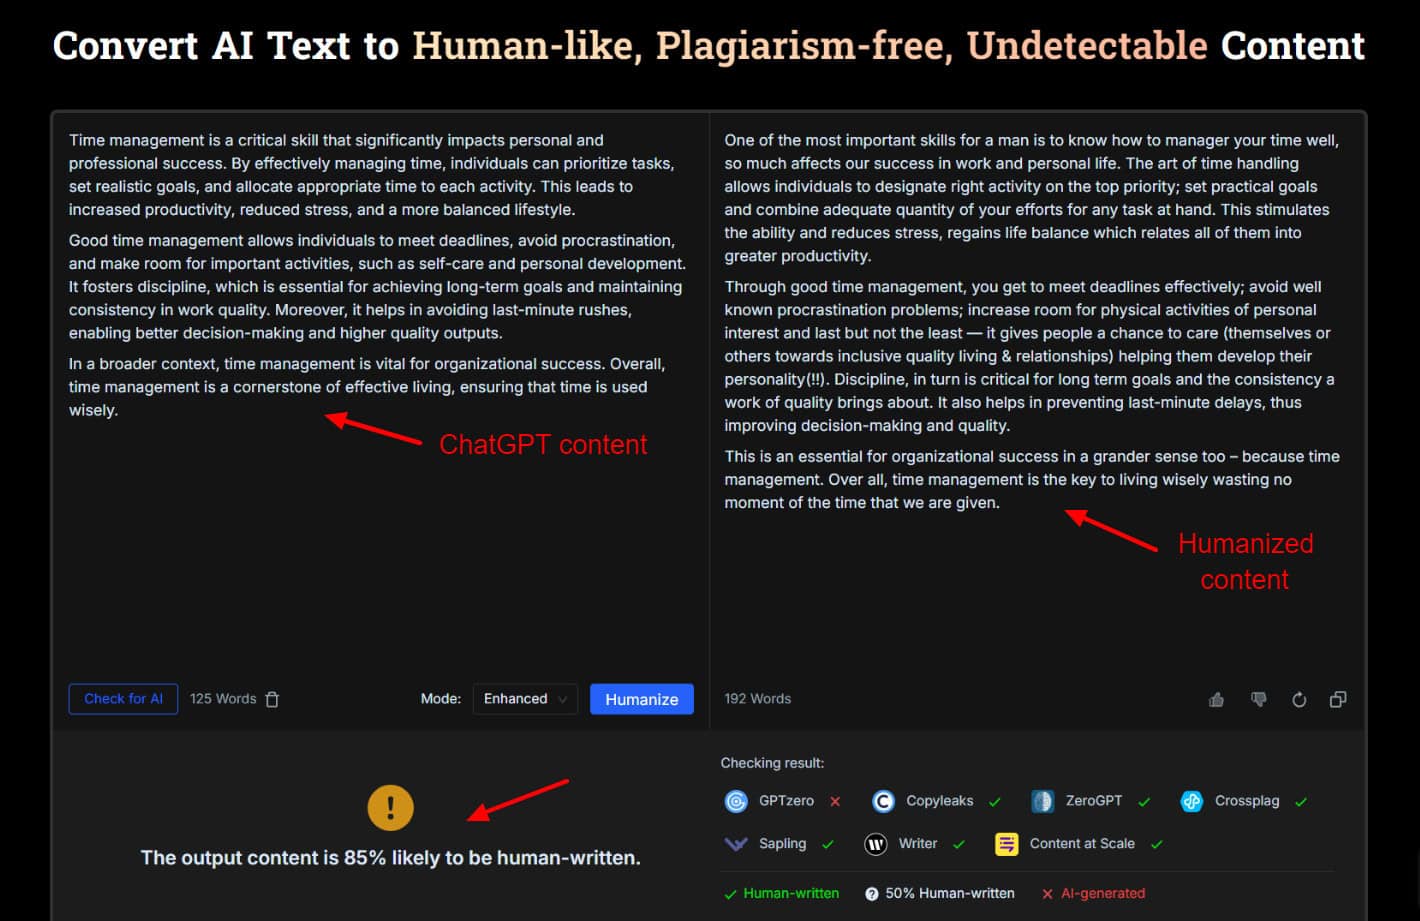Click the 'Copyleaks' detector name

(940, 801)
